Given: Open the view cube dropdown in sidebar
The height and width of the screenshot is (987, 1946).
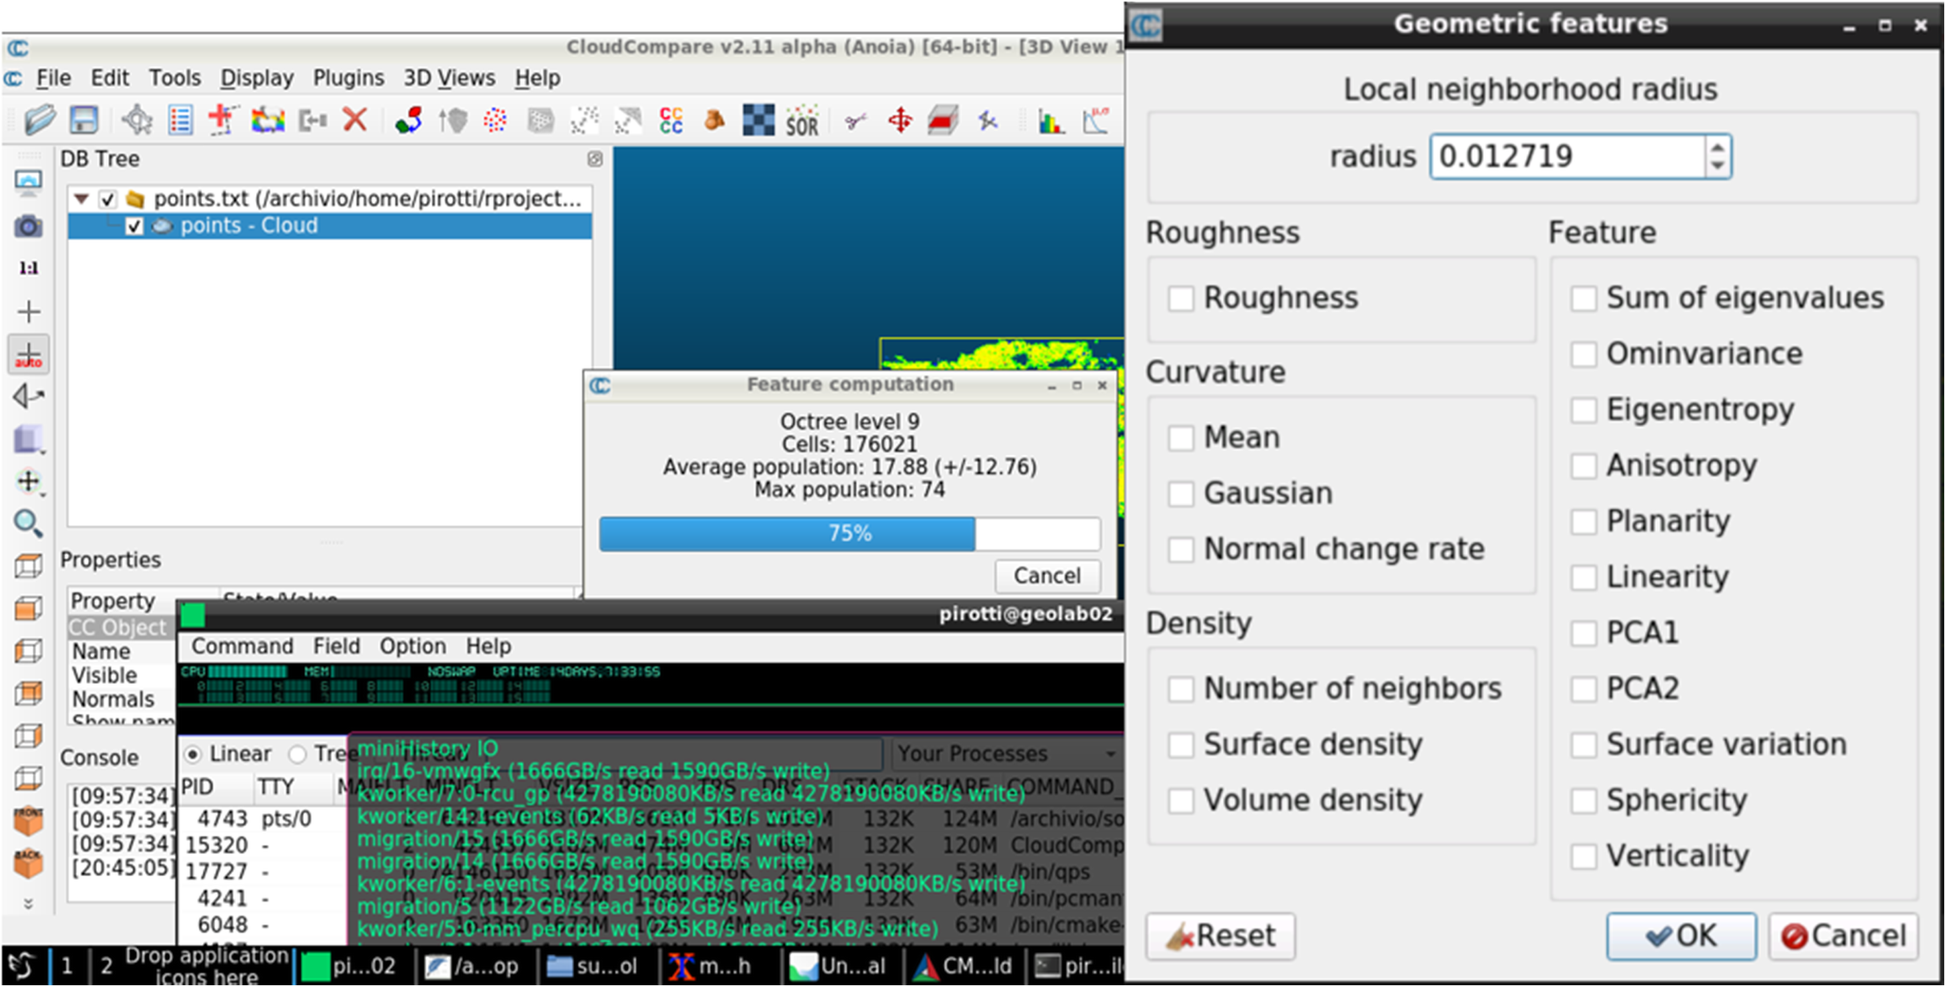Looking at the screenshot, I should point(28,440).
